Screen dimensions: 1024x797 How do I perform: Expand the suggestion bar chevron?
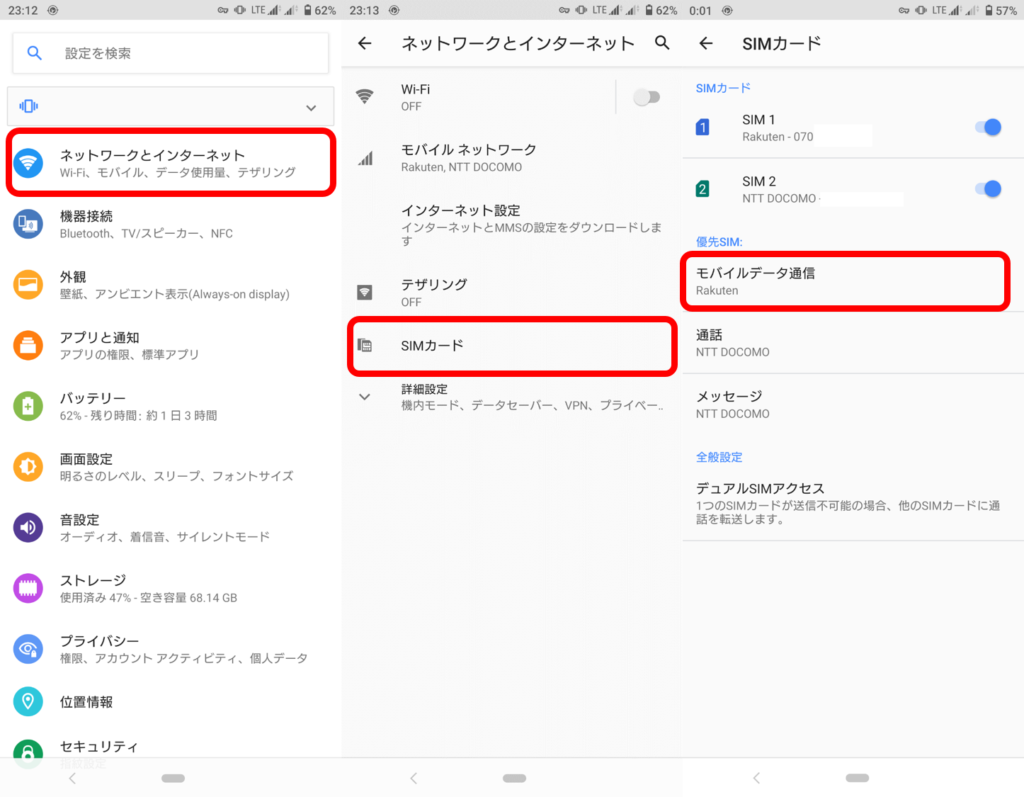(311, 107)
